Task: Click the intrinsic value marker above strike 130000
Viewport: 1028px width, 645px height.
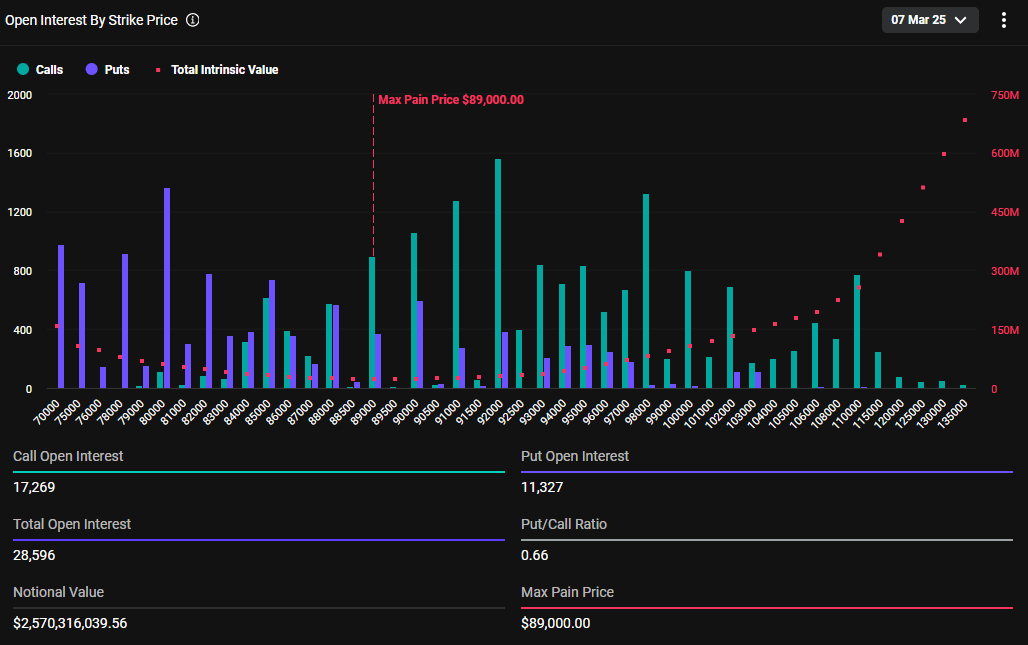Action: (944, 154)
